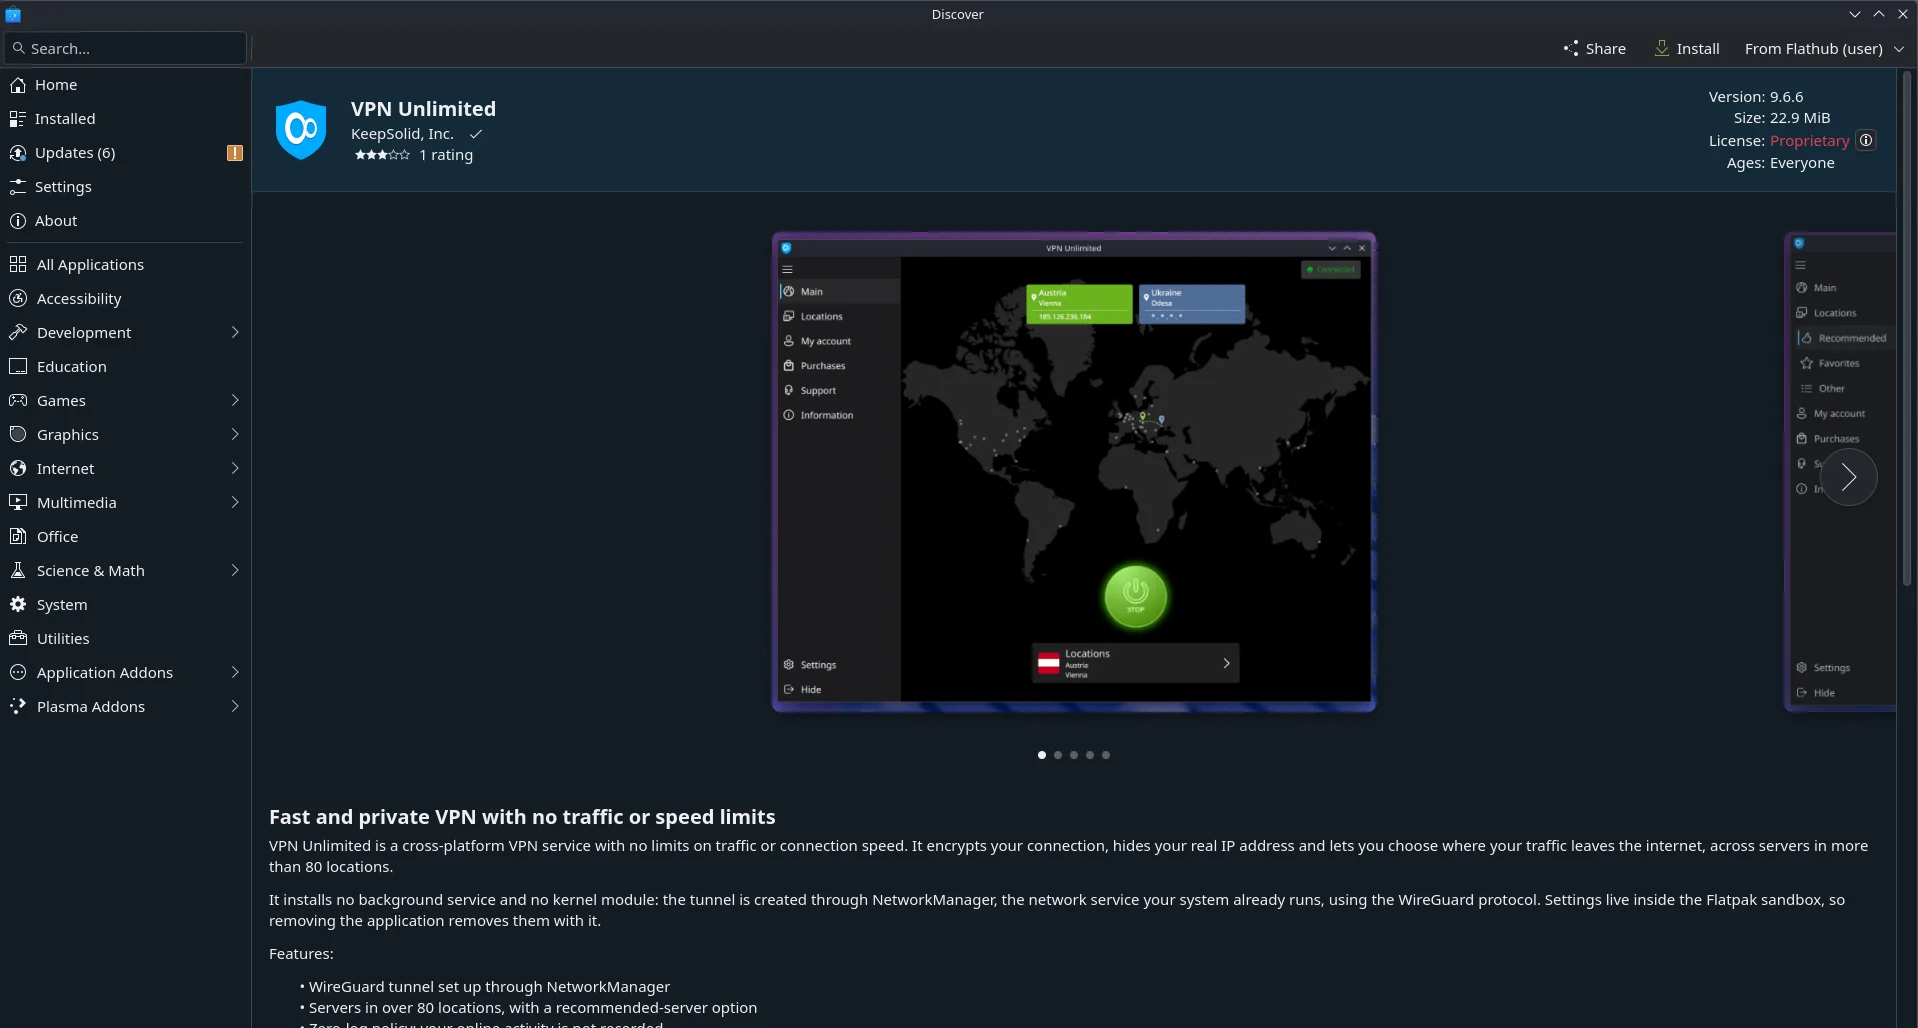Screen dimensions: 1918x1028
Task: Select the fourth screenshot page dot
Action: pyautogui.click(x=1090, y=755)
